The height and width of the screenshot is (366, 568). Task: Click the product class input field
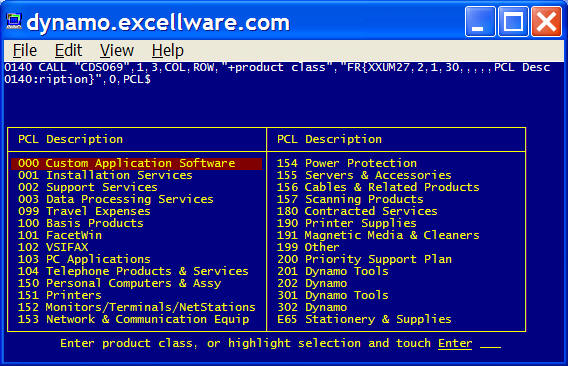pos(490,344)
